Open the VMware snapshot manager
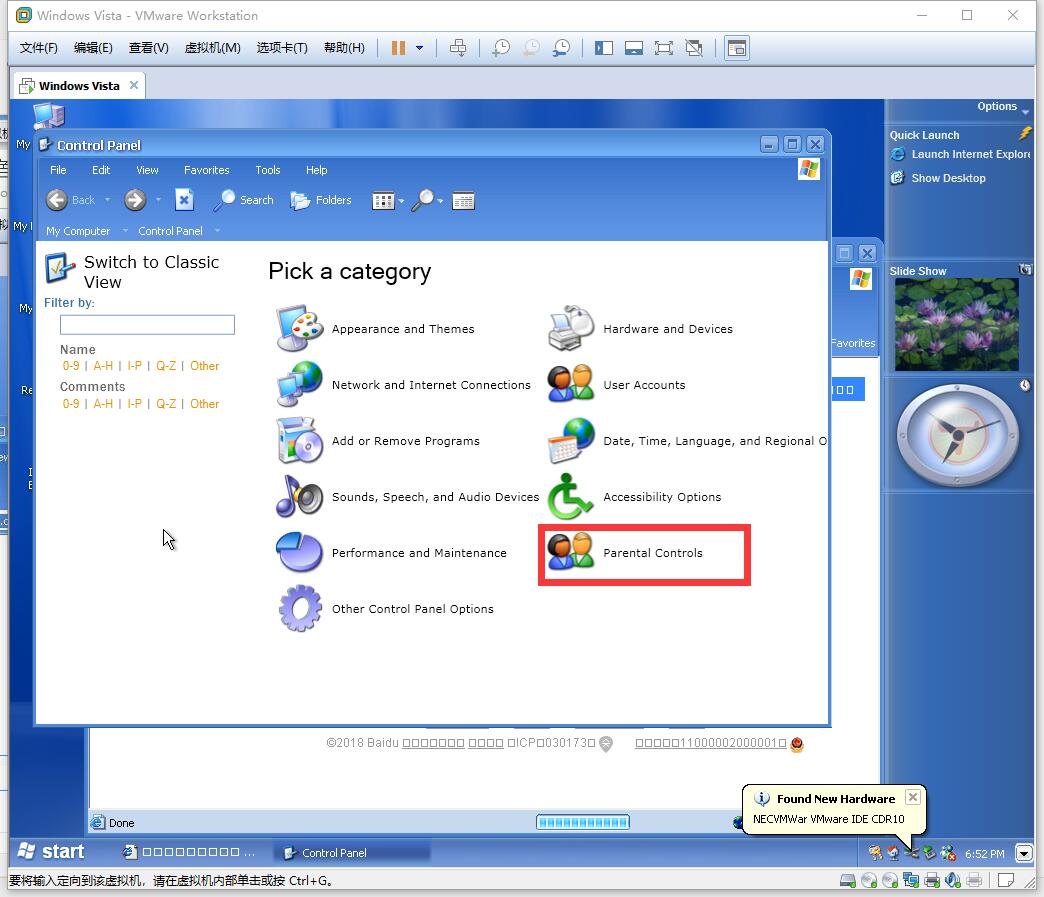The image size is (1044, 897). 561,48
